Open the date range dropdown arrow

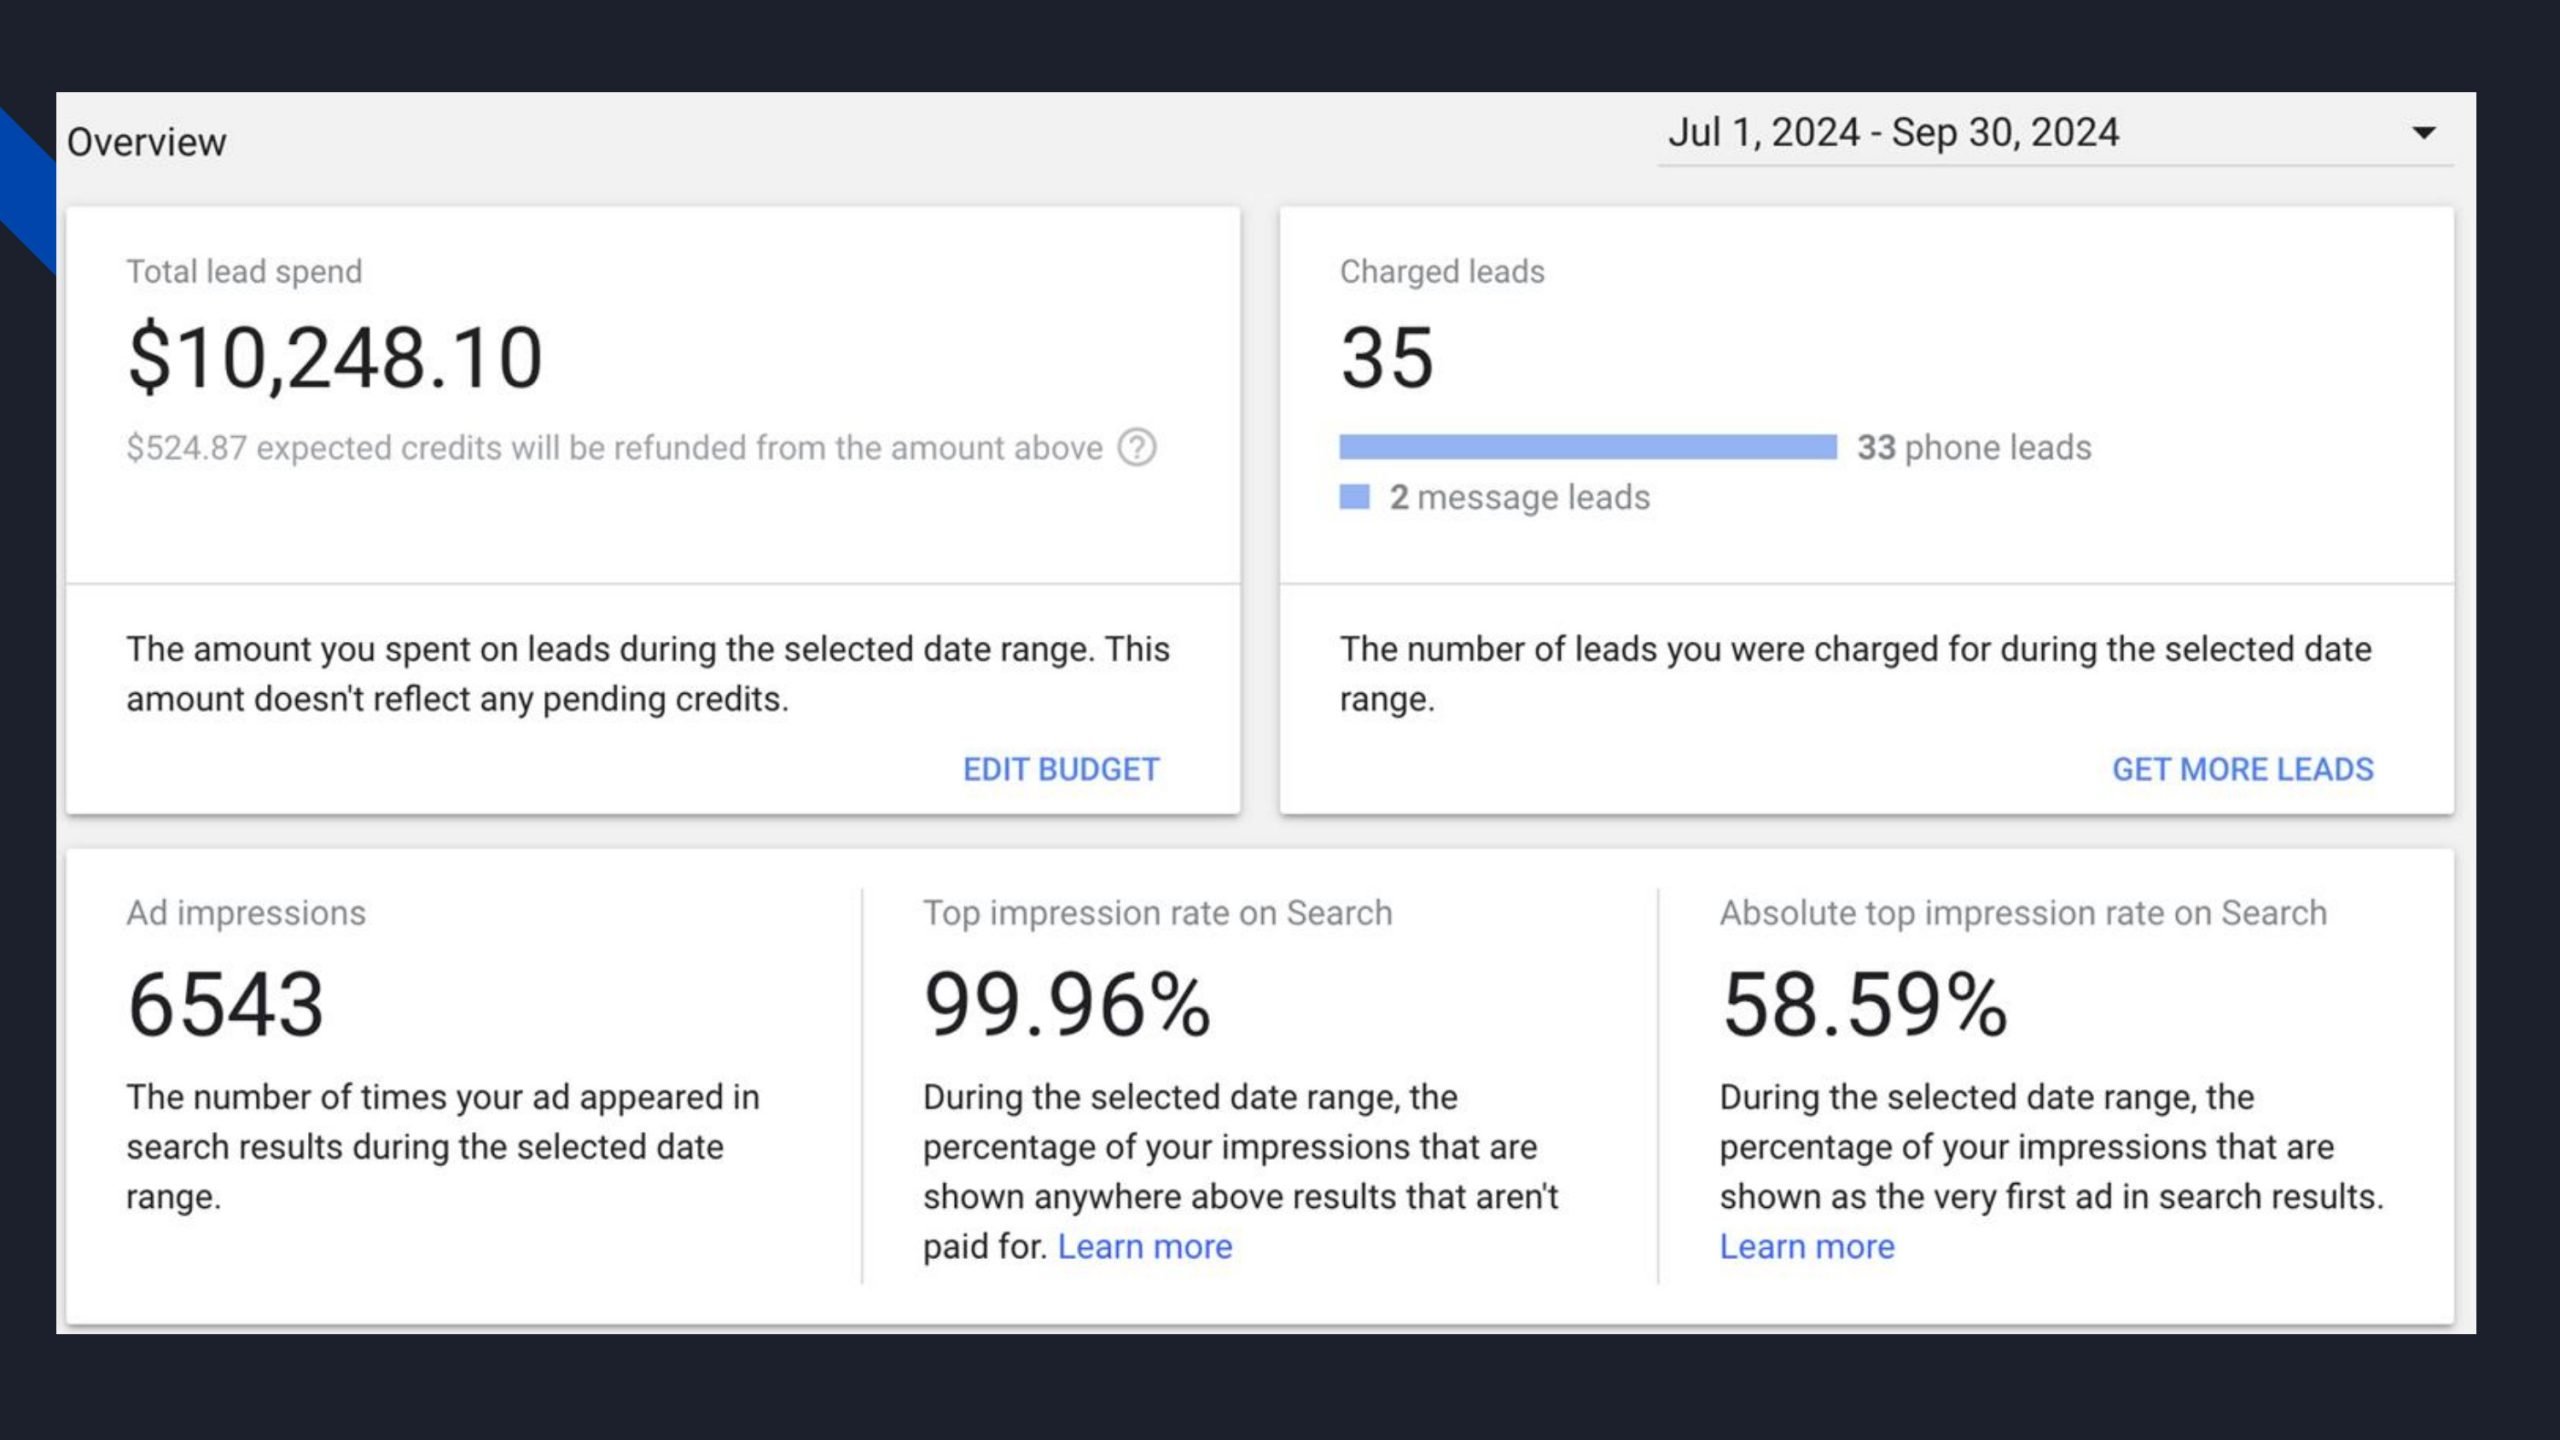pyautogui.click(x=2423, y=133)
